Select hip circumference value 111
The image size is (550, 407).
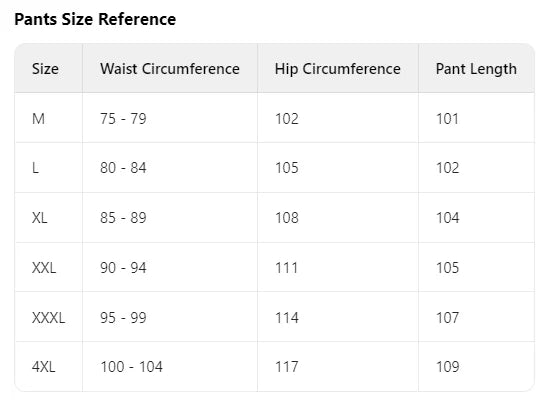tap(287, 268)
